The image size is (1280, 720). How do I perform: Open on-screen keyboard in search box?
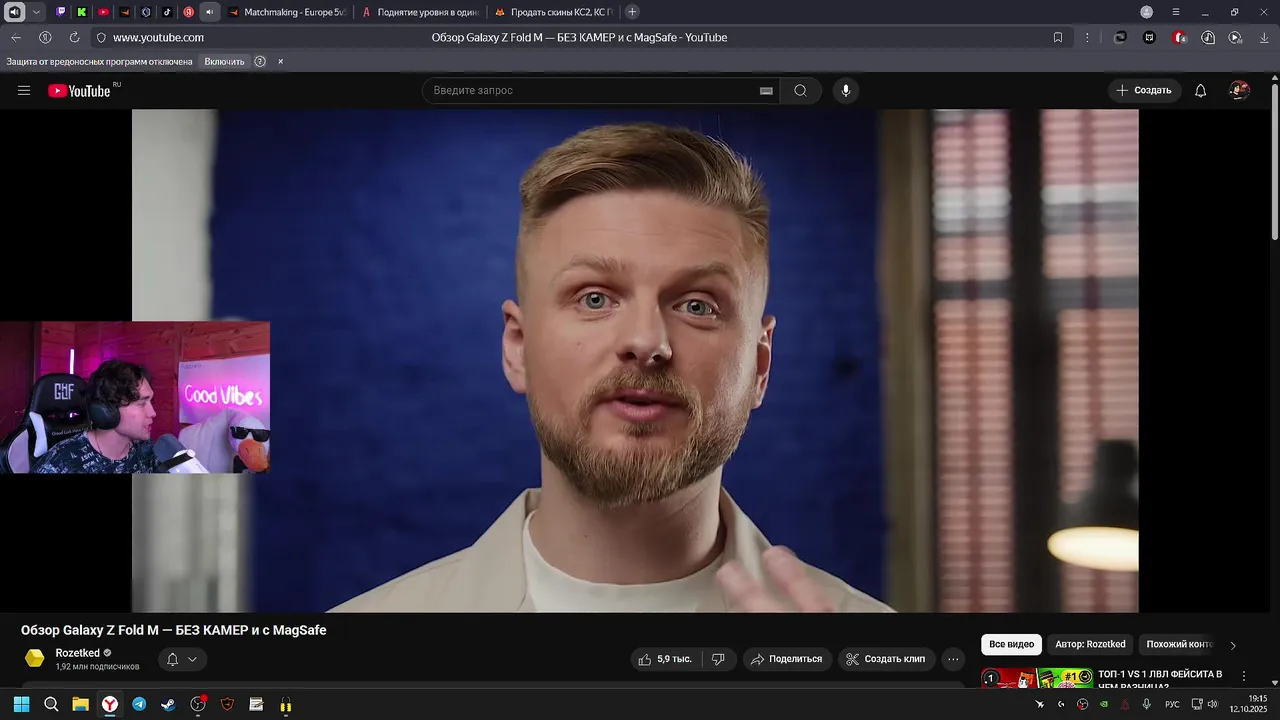766,90
